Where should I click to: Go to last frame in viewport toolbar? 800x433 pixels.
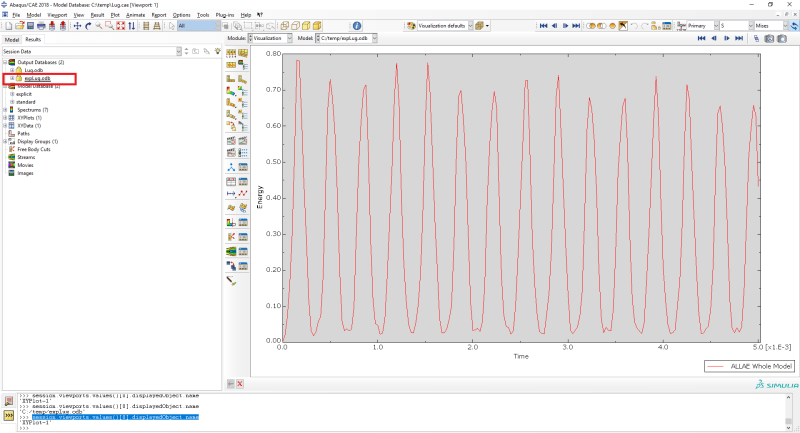point(739,38)
